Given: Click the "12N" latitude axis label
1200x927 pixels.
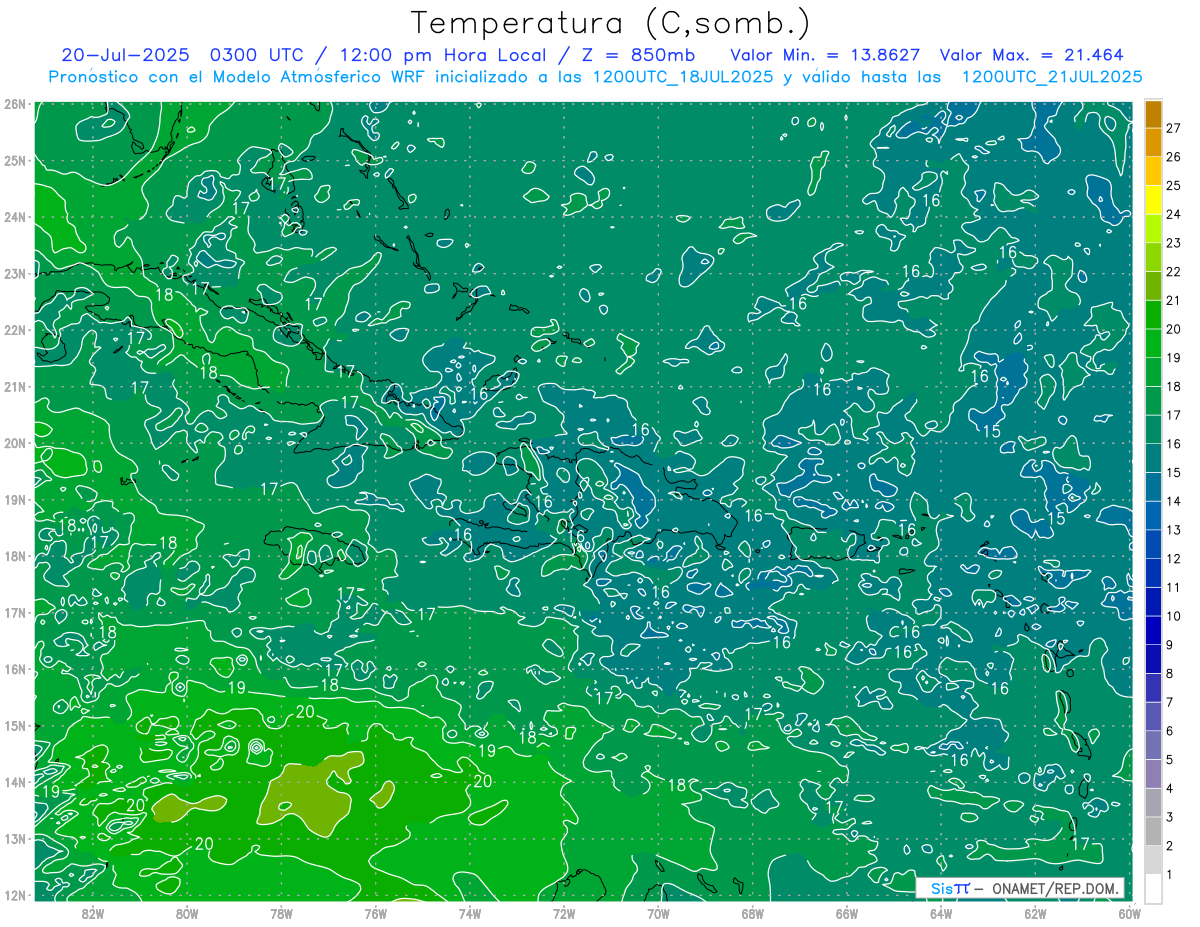Looking at the screenshot, I should click(x=14, y=895).
